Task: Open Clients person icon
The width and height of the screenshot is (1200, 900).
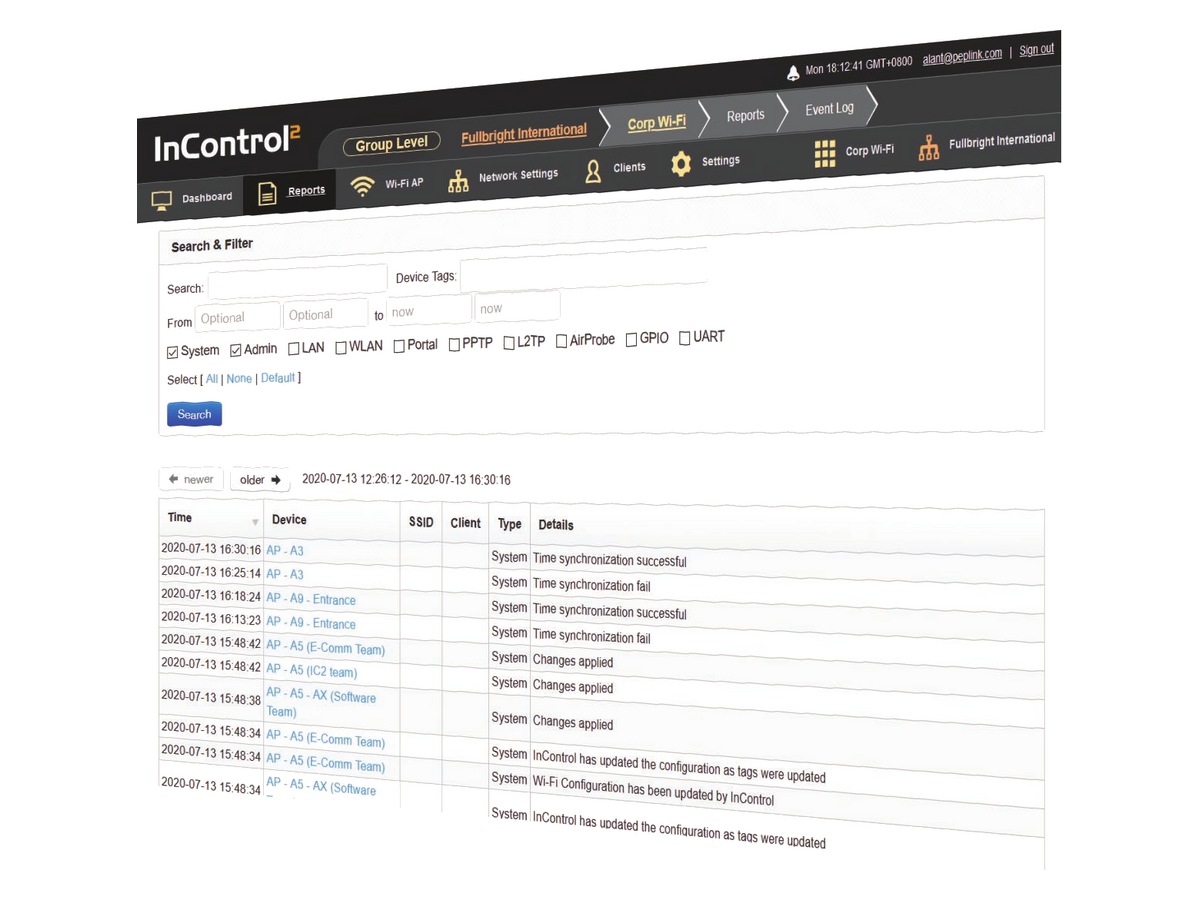Action: [x=593, y=171]
